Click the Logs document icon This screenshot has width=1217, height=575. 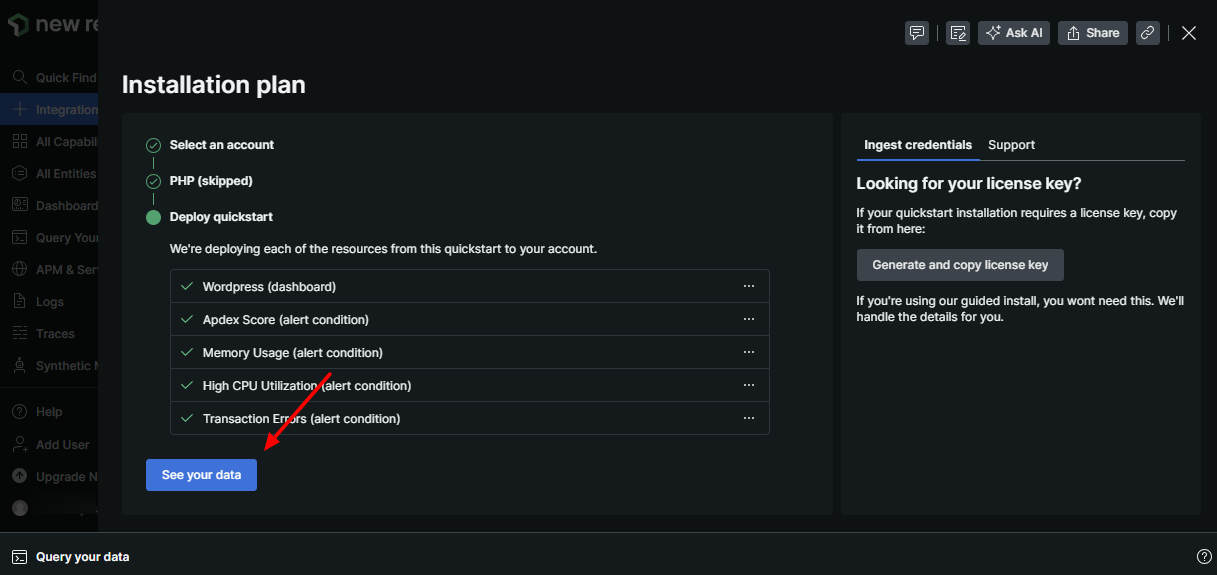(x=19, y=302)
